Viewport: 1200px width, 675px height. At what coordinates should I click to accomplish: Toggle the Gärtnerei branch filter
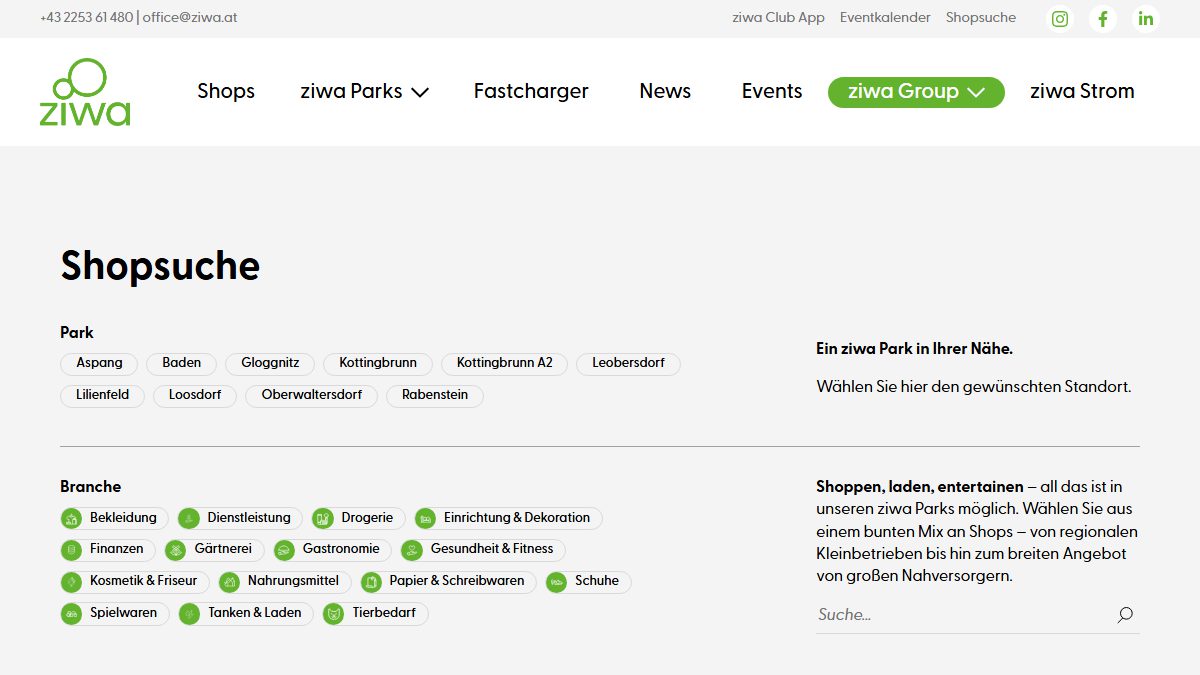point(214,550)
